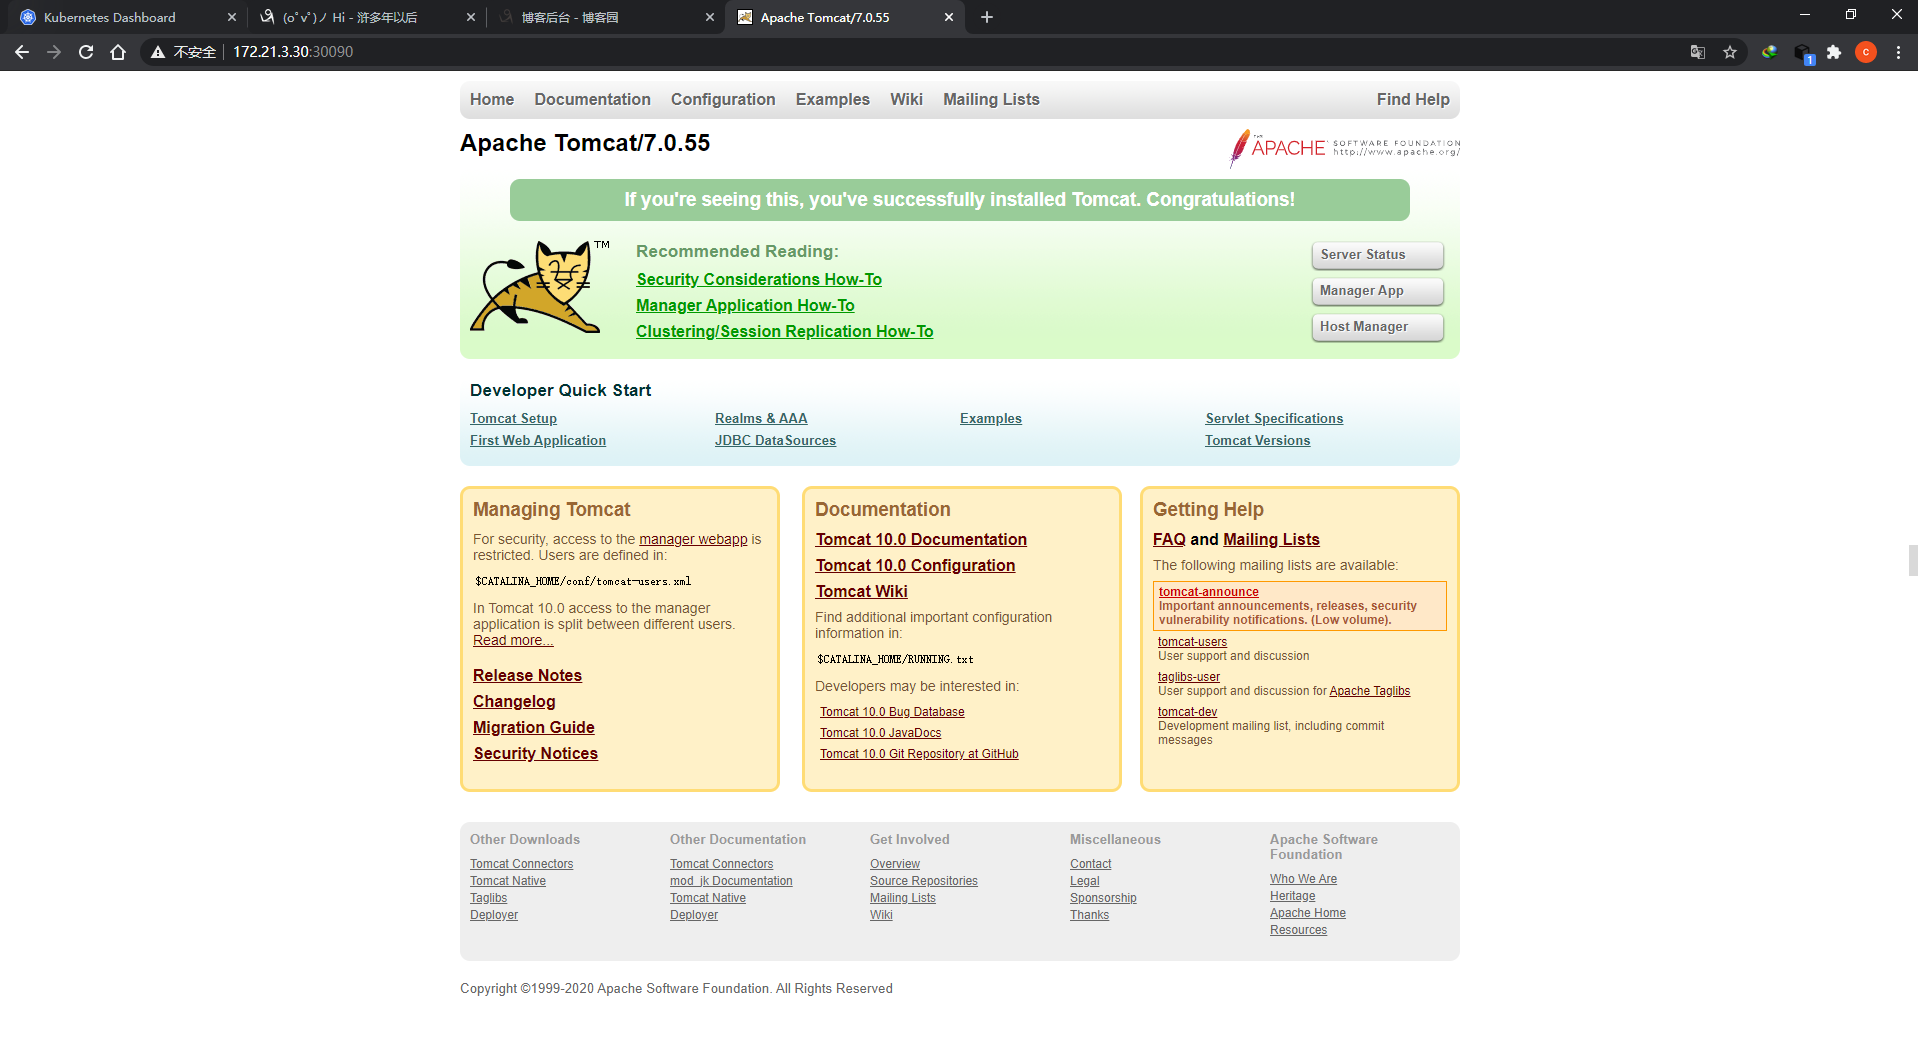Image resolution: width=1918 pixels, height=1047 pixels.
Task: Open the Sponsorship footer link
Action: (1103, 898)
